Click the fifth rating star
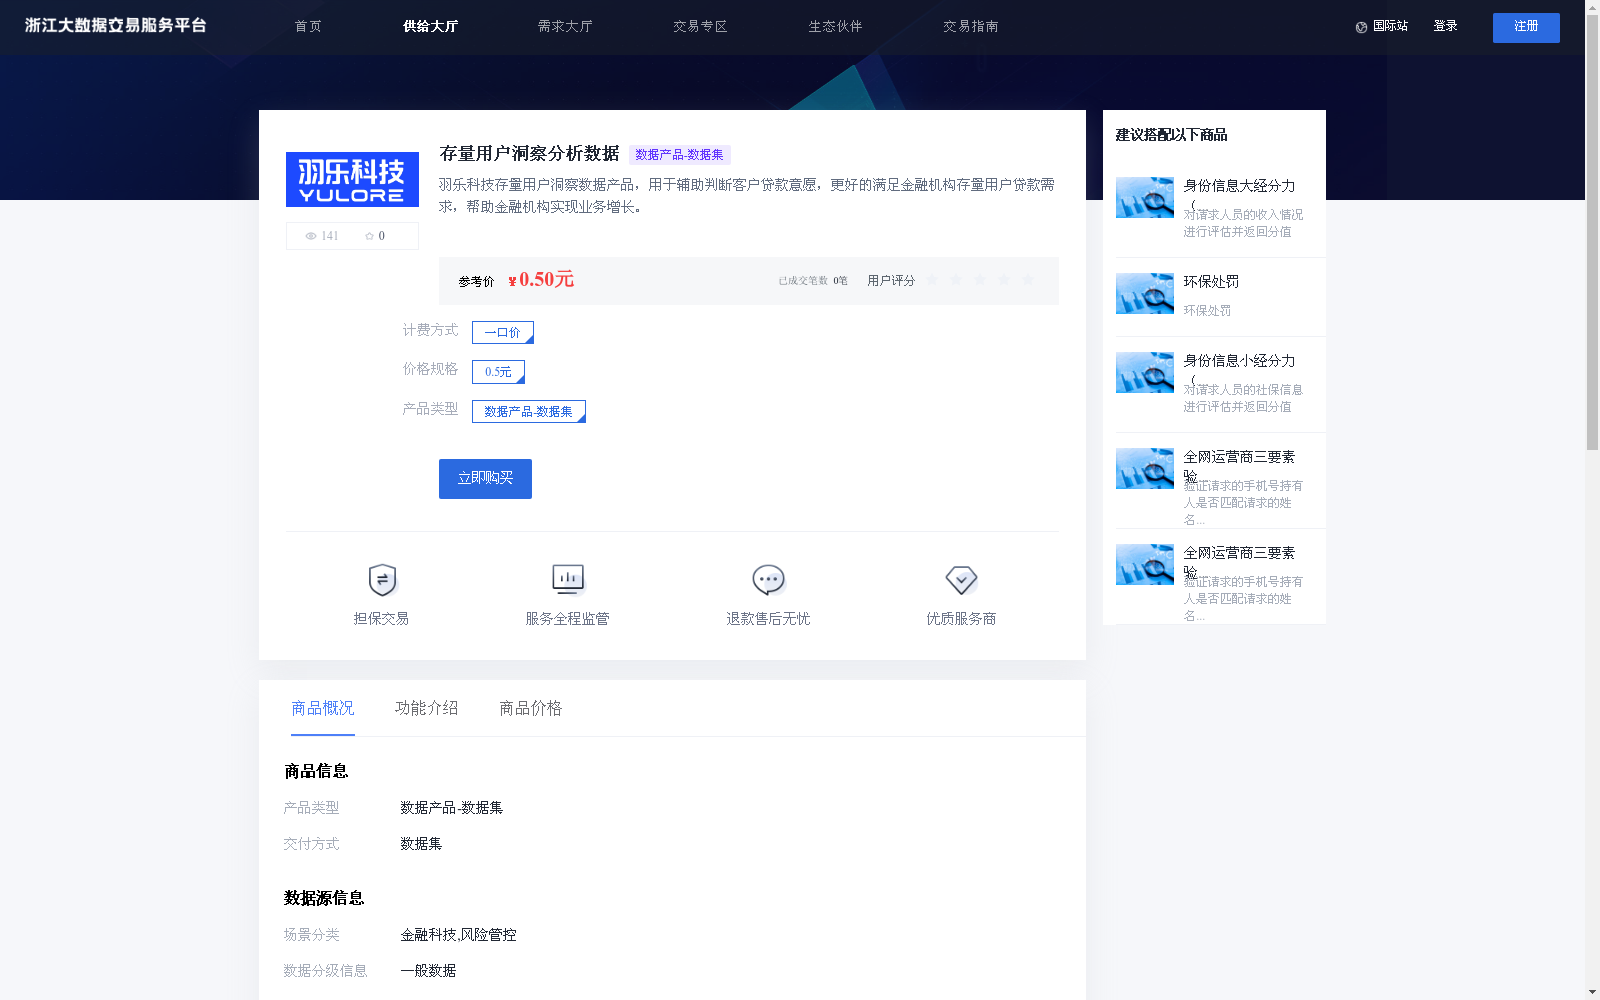Screen dimensions: 1600x1000 1028,280
